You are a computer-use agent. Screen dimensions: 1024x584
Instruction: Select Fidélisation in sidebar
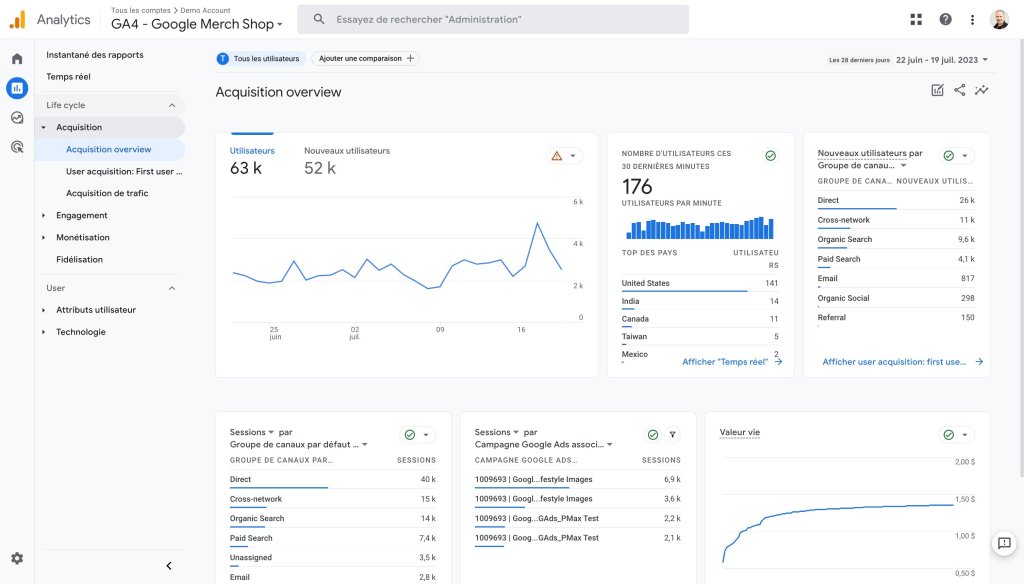click(79, 259)
